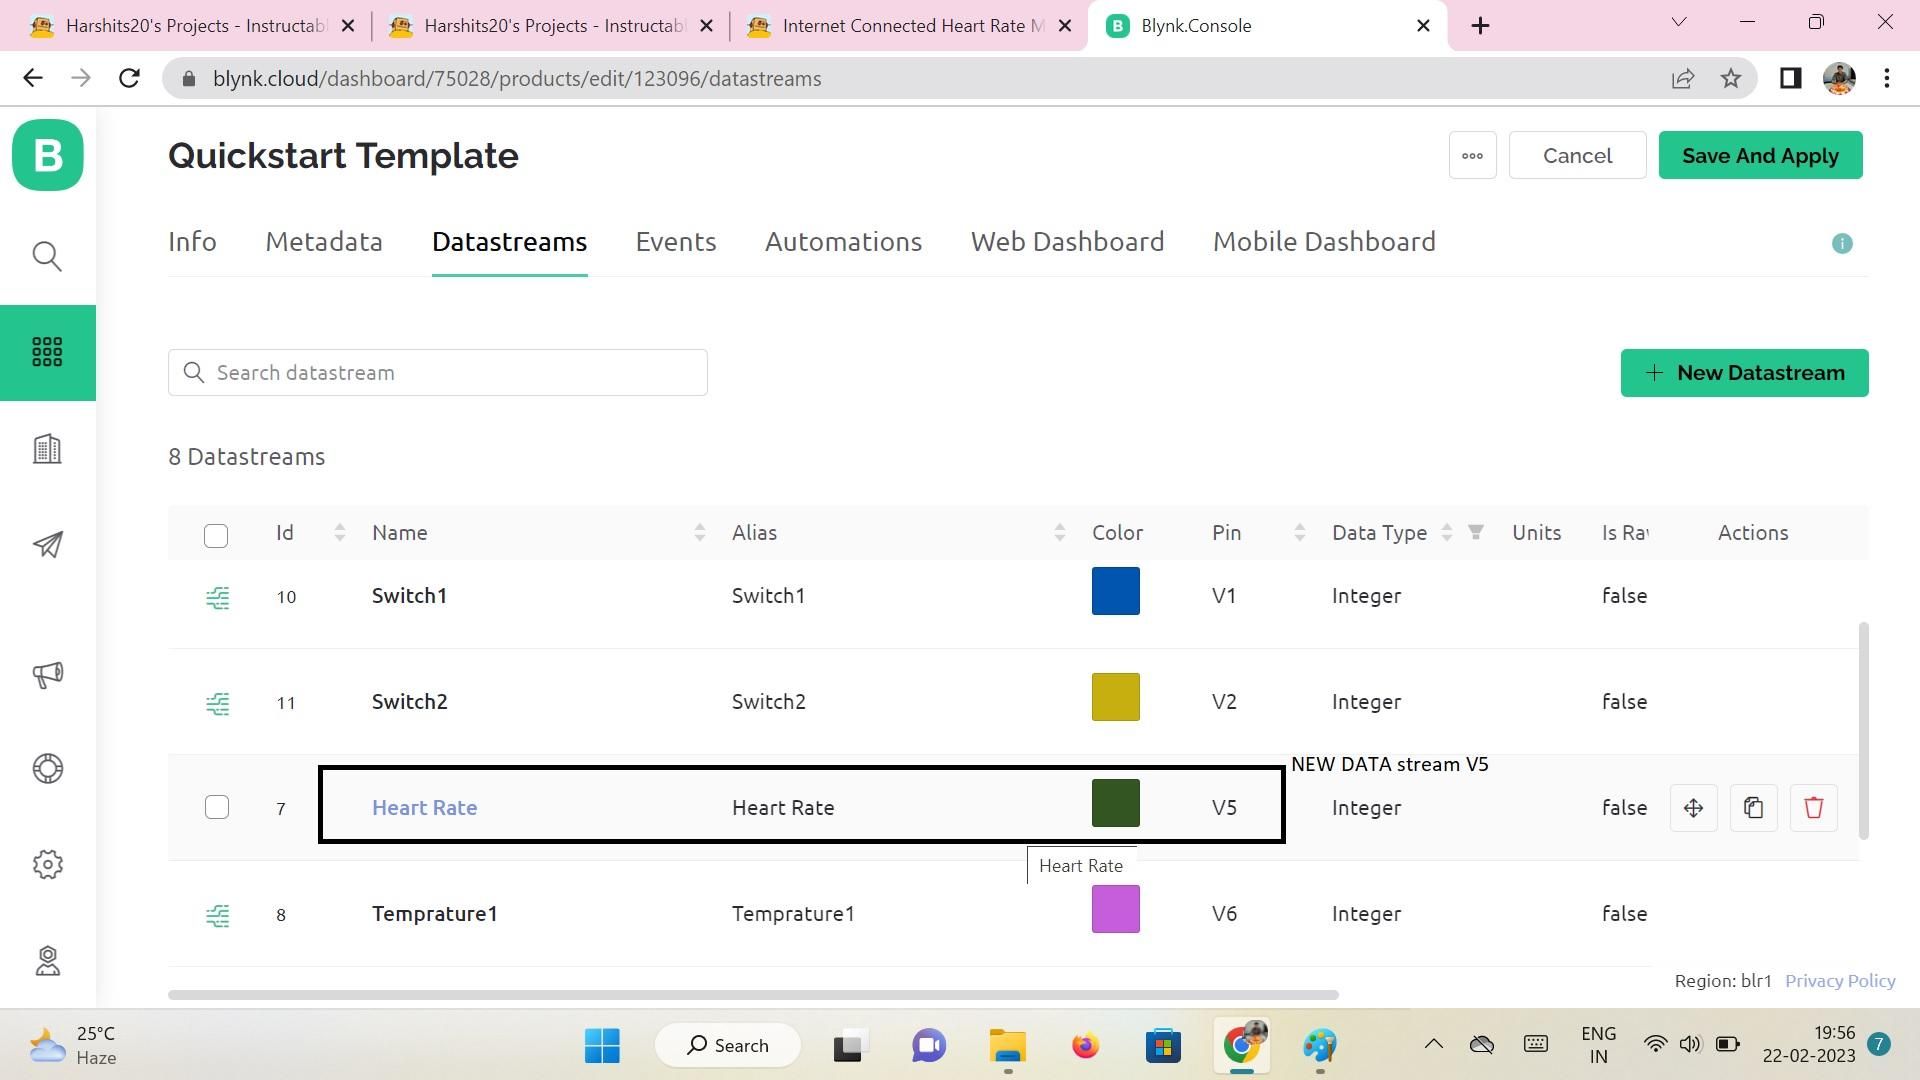Go back to previous page
This screenshot has width=1920, height=1080.
(33, 78)
